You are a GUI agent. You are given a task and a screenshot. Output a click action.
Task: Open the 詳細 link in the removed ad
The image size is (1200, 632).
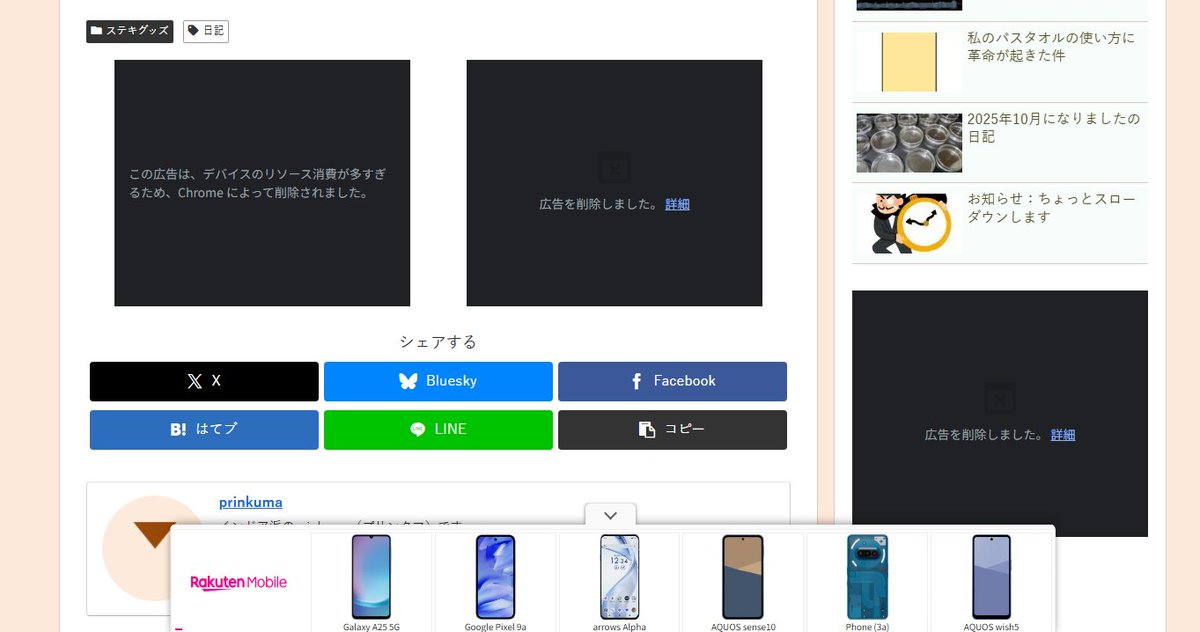(677, 204)
